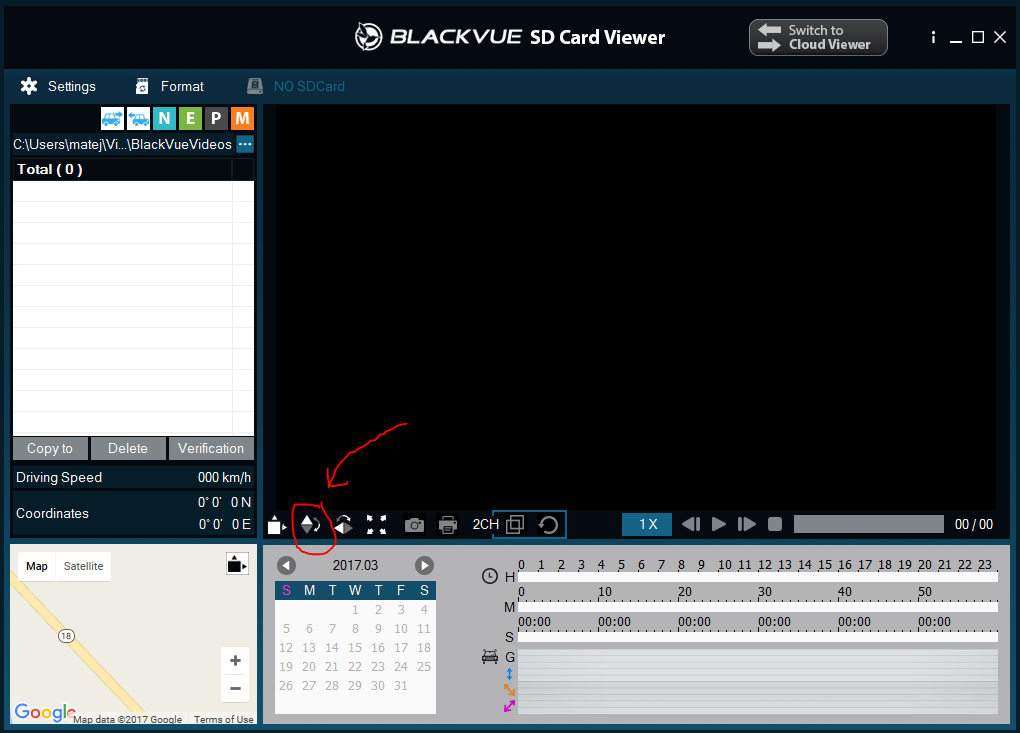Click the 00 / 00 time counter
1020x733 pixels.
tap(974, 524)
